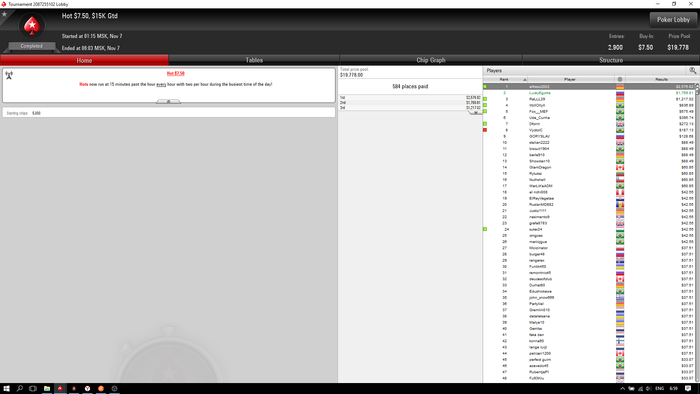
Task: Click the orange circular app in the taskbar
Action: tap(101, 389)
